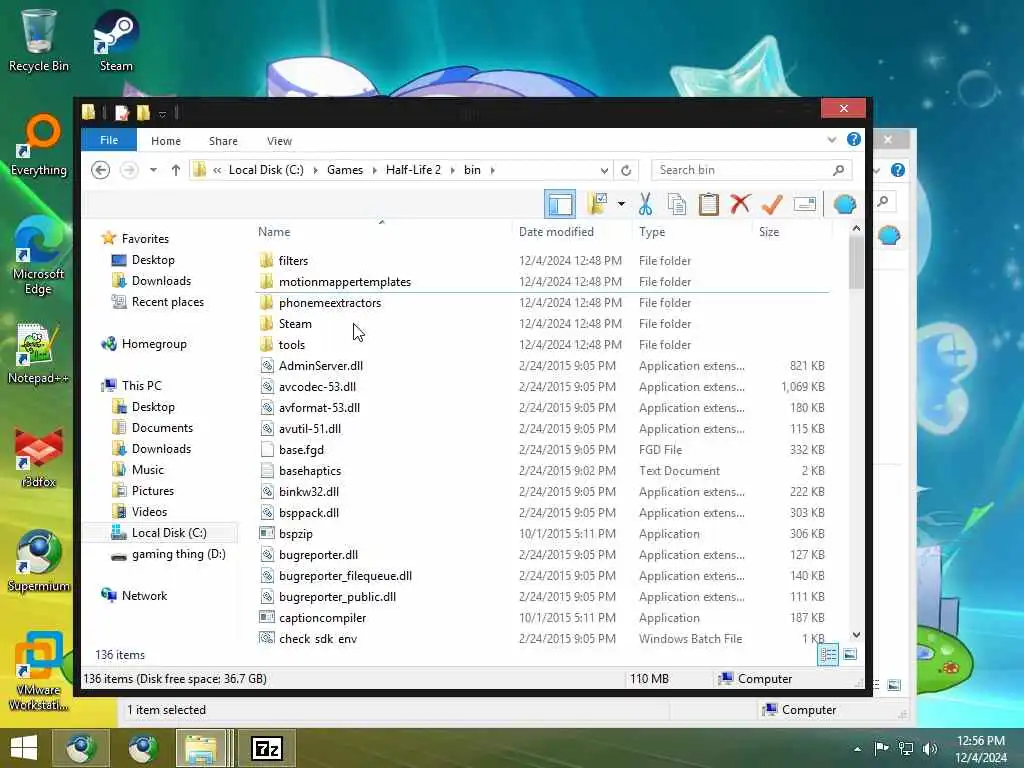The height and width of the screenshot is (768, 1024).
Task: Click the orange checkmark Properties icon
Action: pos(772,204)
